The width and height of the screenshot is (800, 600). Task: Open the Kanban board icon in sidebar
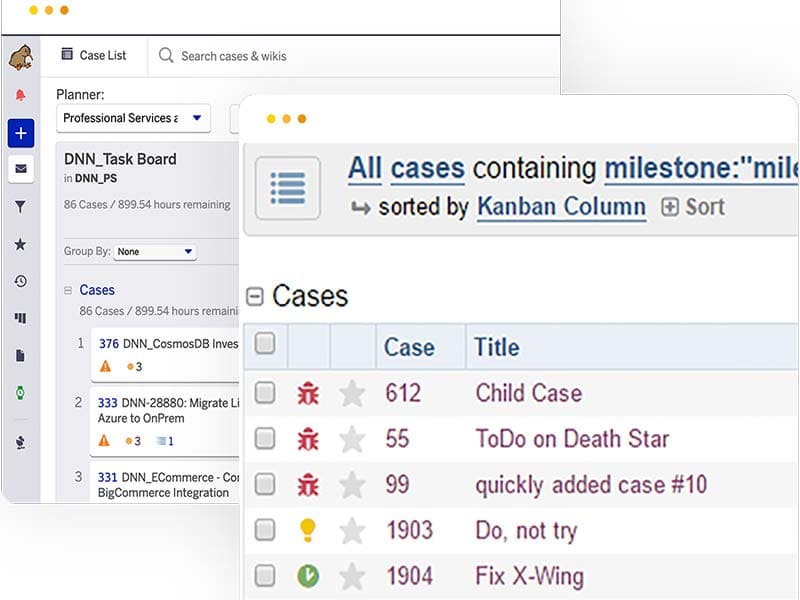pos(20,318)
